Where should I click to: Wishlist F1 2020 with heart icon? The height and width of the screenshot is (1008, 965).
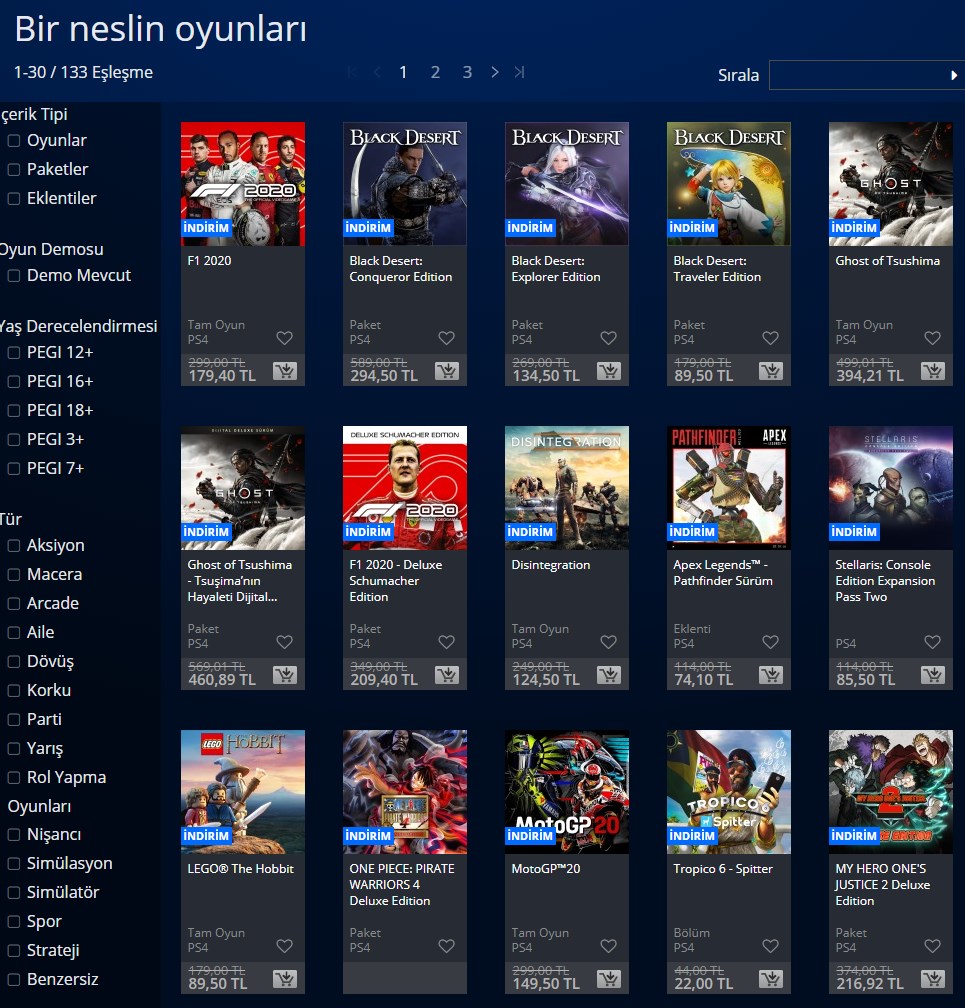(285, 338)
